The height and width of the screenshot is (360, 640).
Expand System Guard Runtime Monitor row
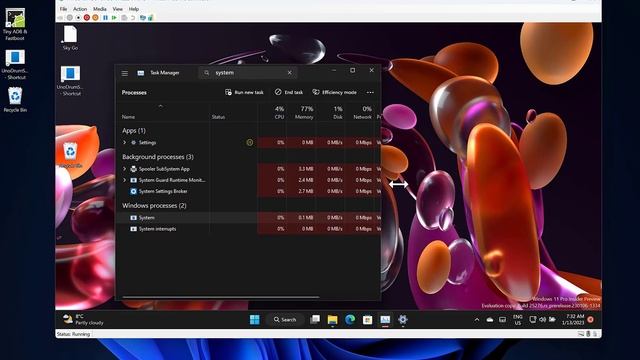click(124, 180)
